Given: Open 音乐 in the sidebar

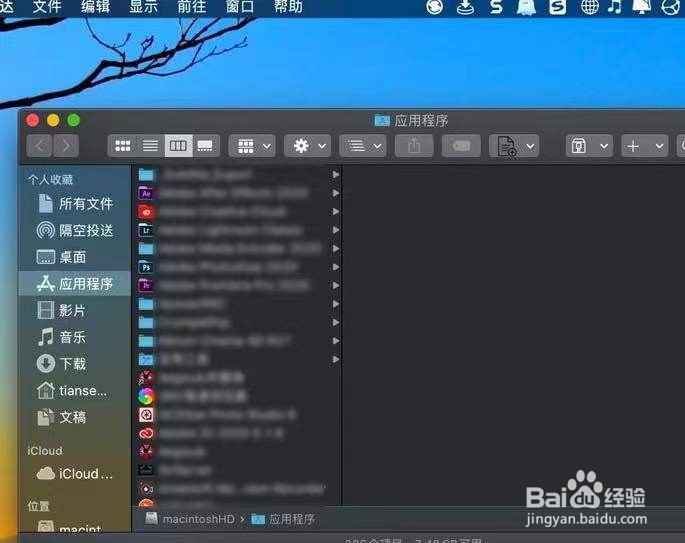Looking at the screenshot, I should tap(61, 337).
